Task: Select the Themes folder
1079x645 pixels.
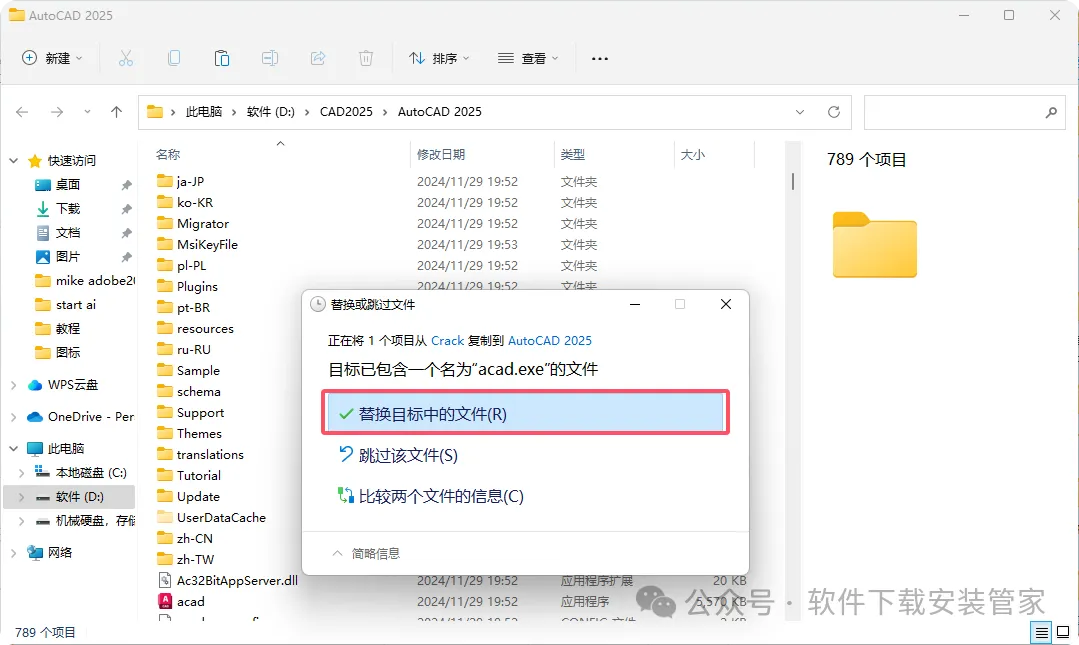Action: point(199,433)
